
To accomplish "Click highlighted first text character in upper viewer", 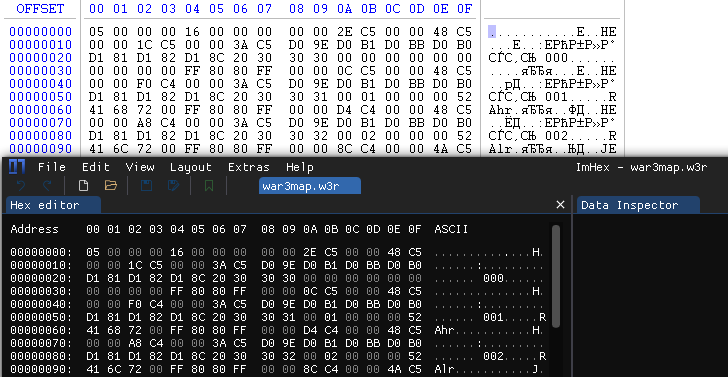I will click(x=492, y=32).
